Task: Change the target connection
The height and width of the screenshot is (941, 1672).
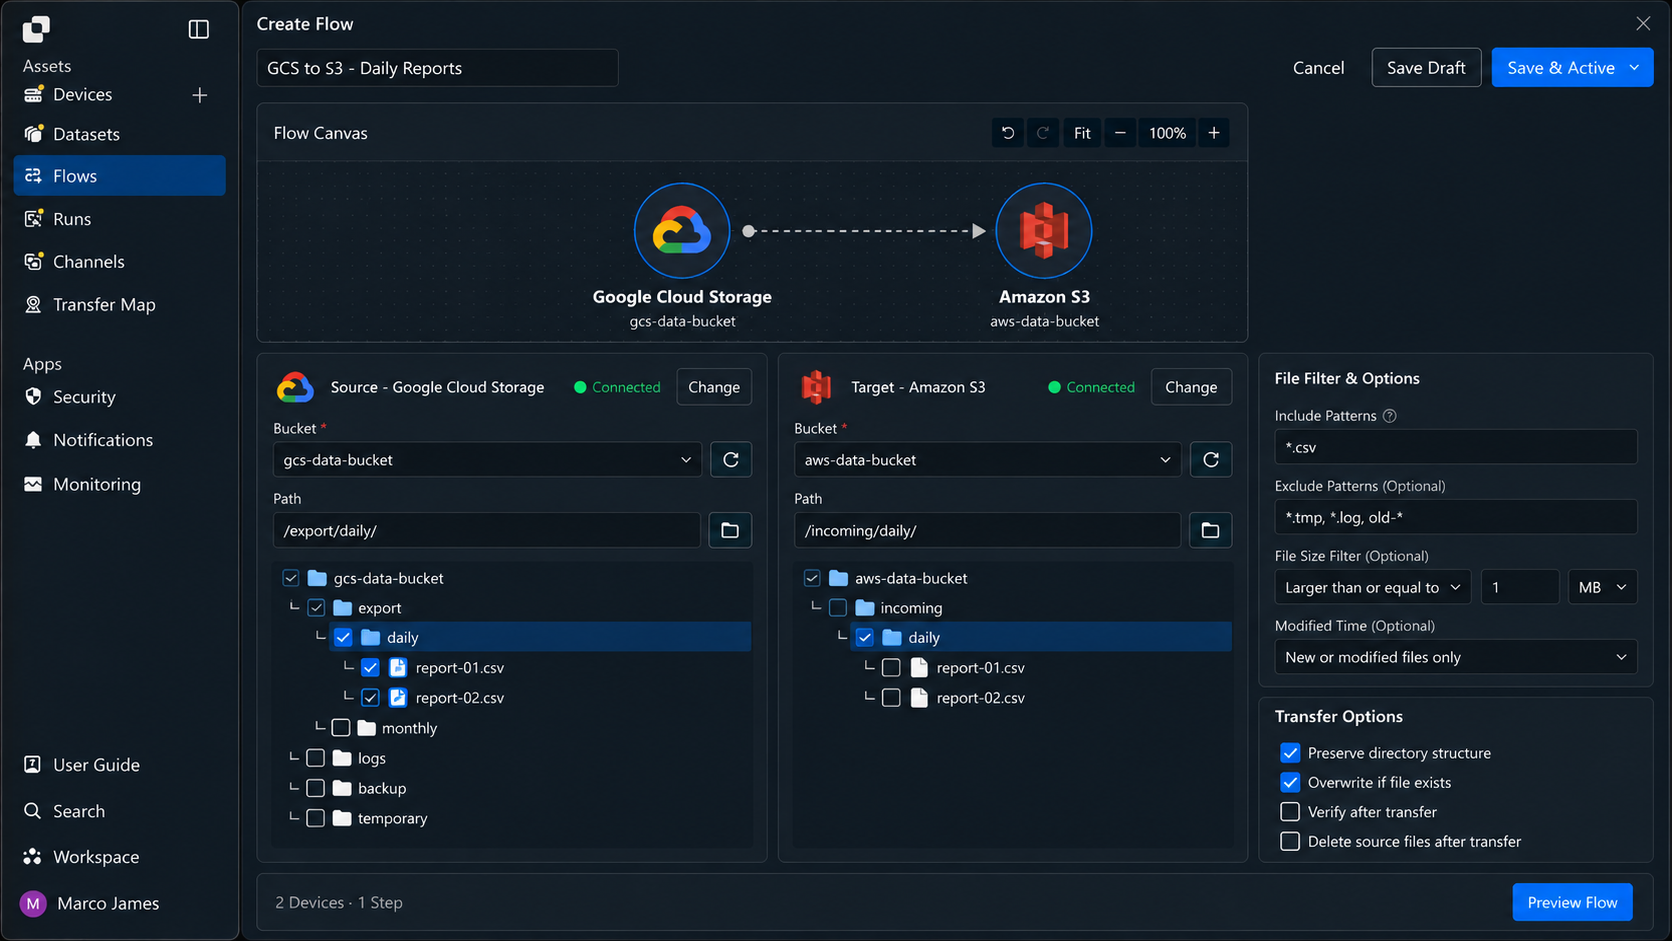Action: point(1191,387)
